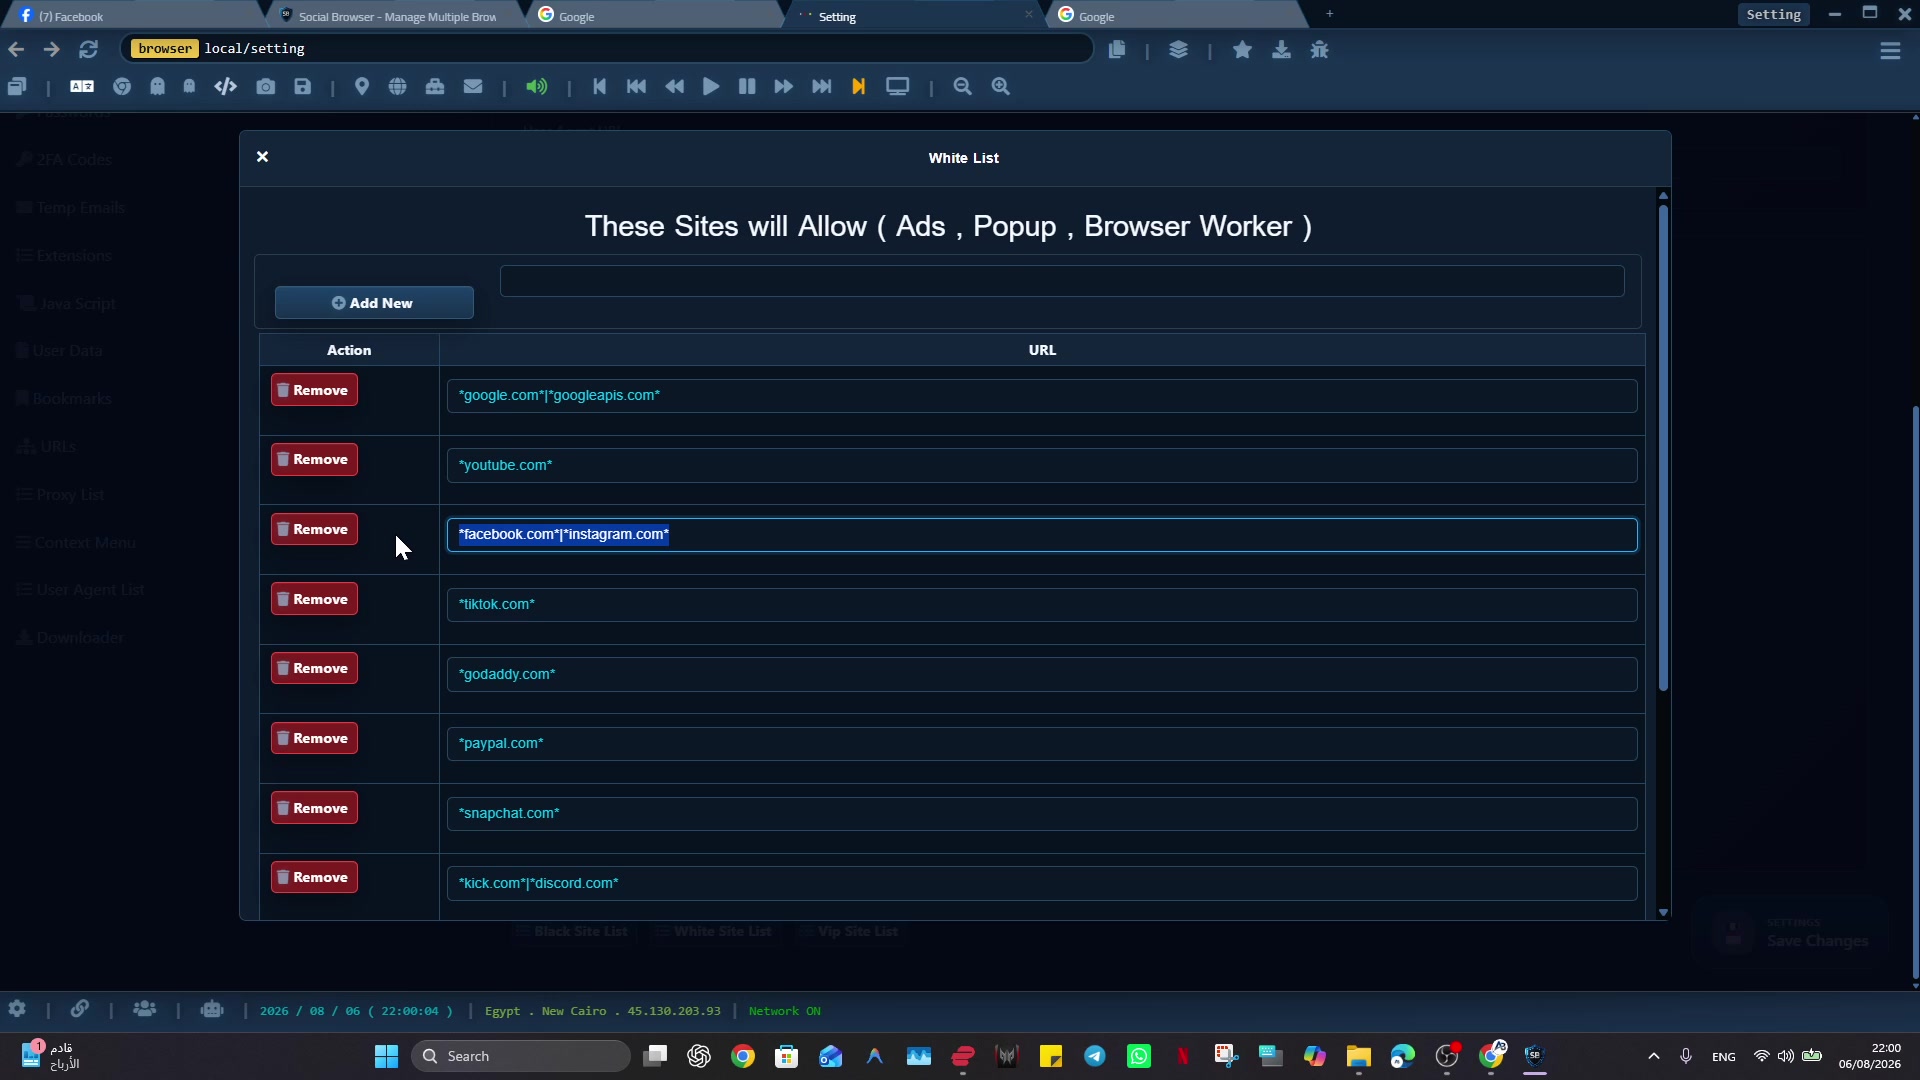Click the step-forward playback icon
Screen dimensions: 1920x1080
pyautogui.click(x=822, y=87)
